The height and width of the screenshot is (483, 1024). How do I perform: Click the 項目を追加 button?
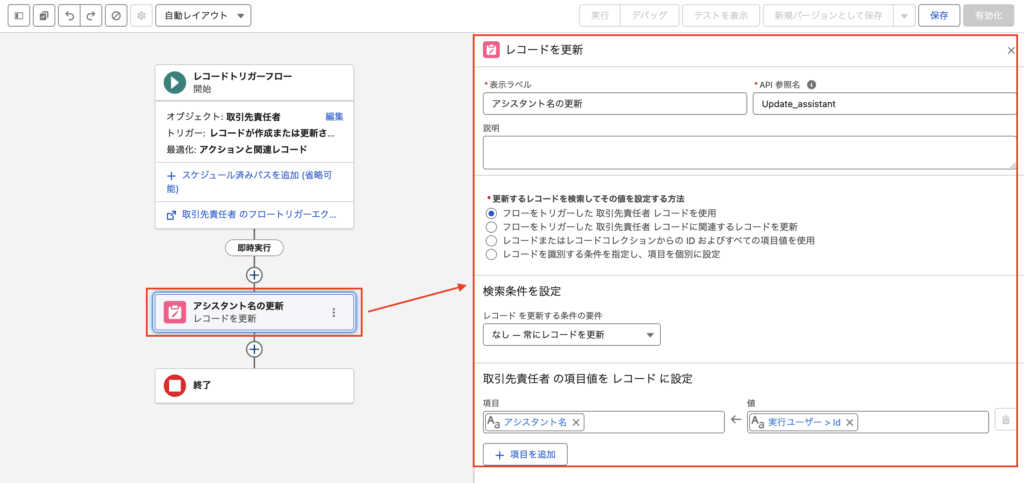tap(525, 454)
